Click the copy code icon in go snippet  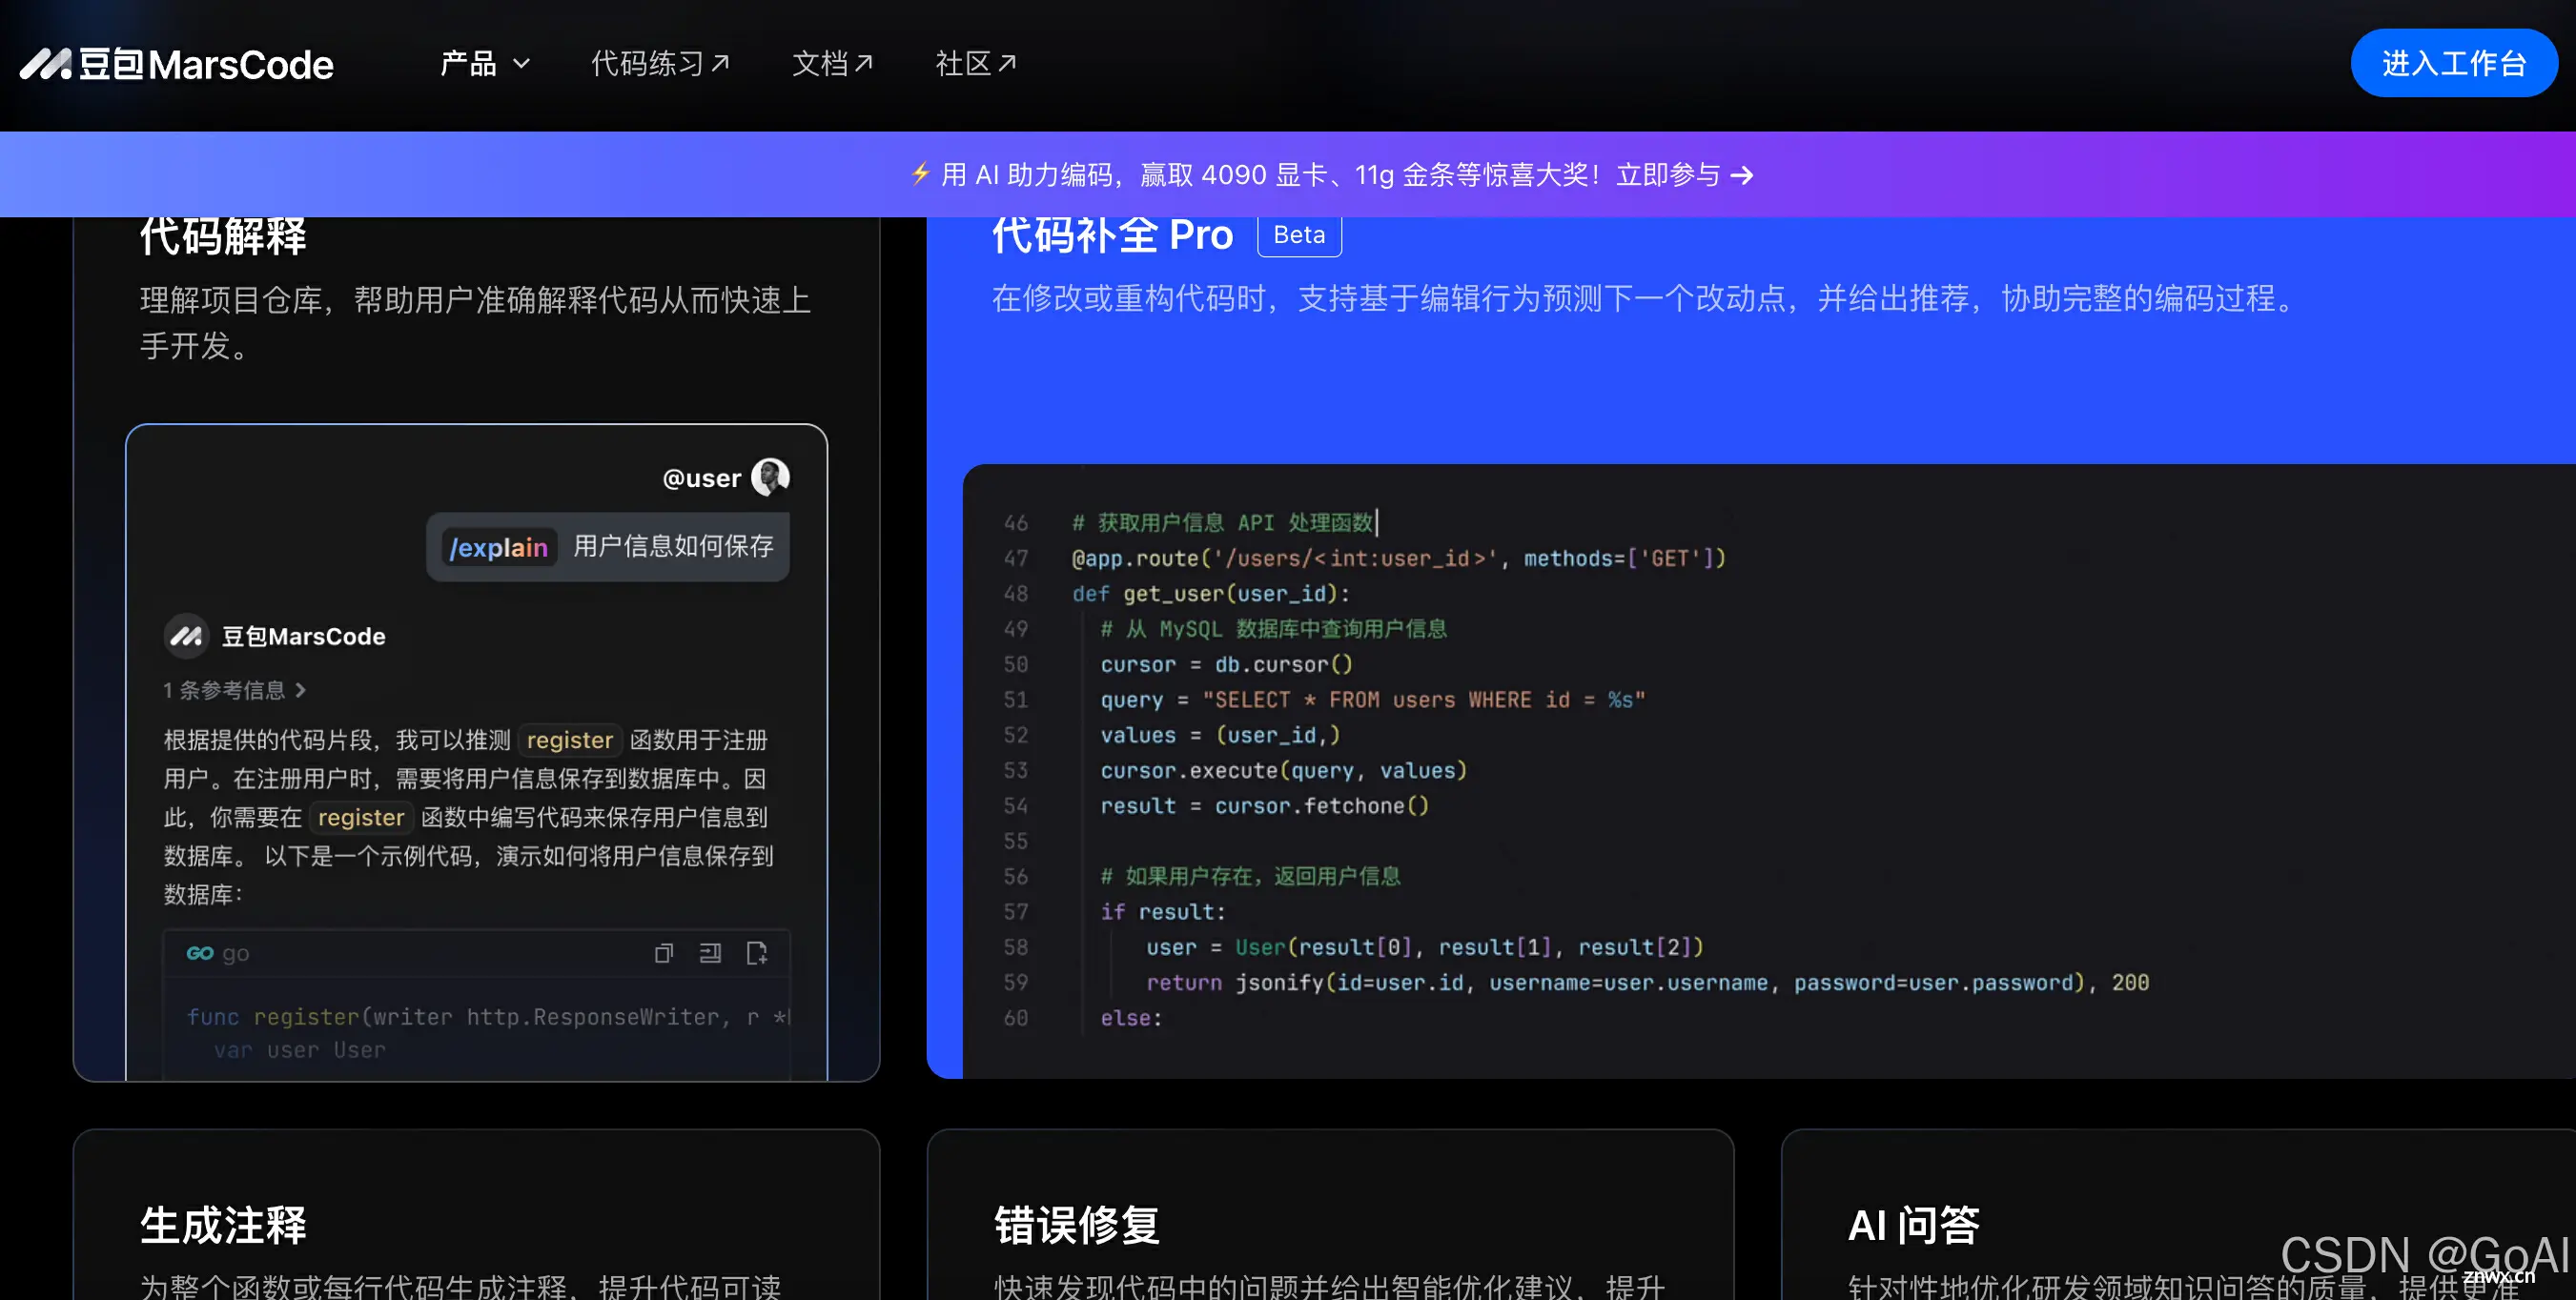click(x=664, y=953)
